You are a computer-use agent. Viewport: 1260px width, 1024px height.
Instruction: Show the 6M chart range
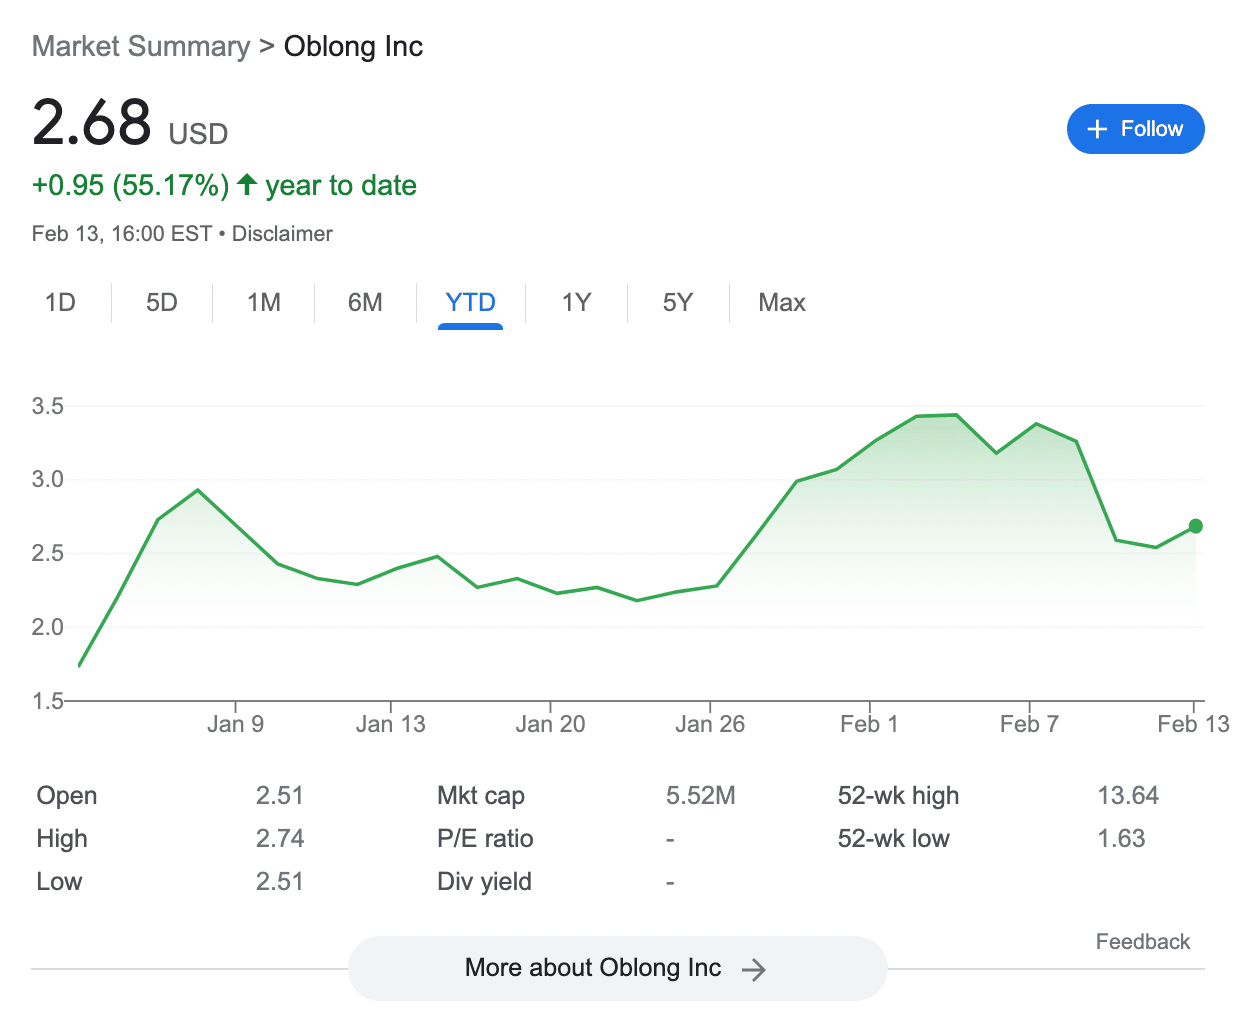[x=365, y=303]
